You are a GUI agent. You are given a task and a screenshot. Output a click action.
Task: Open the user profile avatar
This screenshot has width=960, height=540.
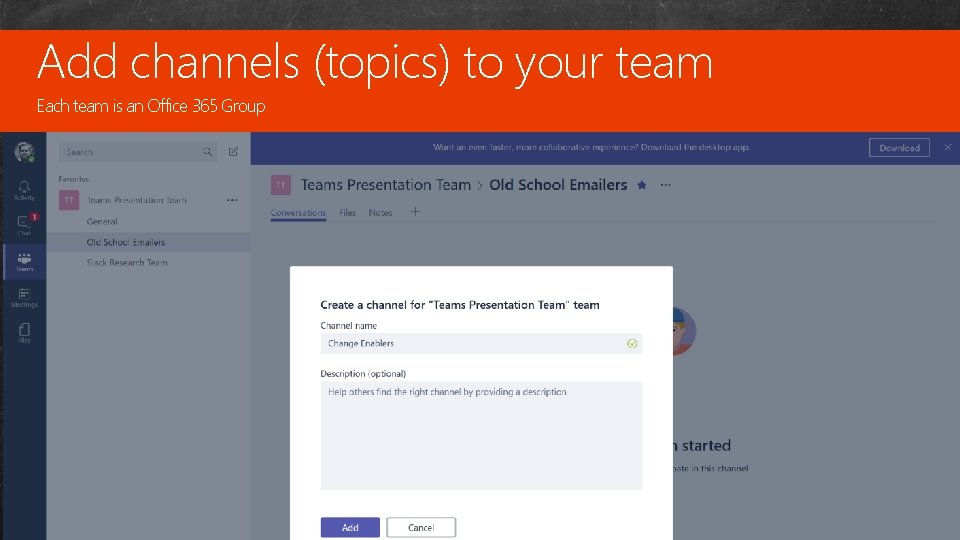coord(24,151)
